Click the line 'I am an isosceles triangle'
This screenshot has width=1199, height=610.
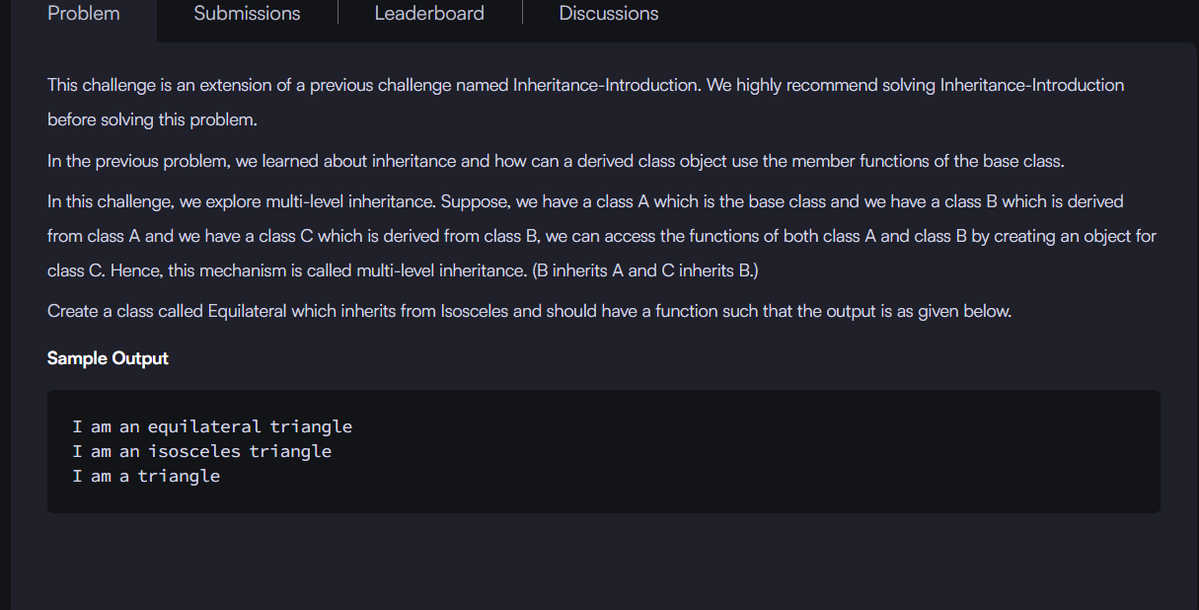click(x=203, y=451)
